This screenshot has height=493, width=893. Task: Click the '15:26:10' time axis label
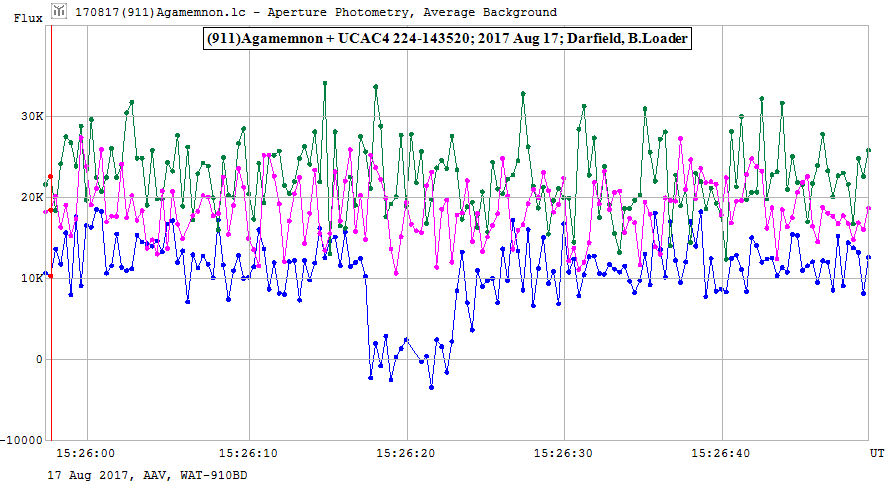[248, 454]
